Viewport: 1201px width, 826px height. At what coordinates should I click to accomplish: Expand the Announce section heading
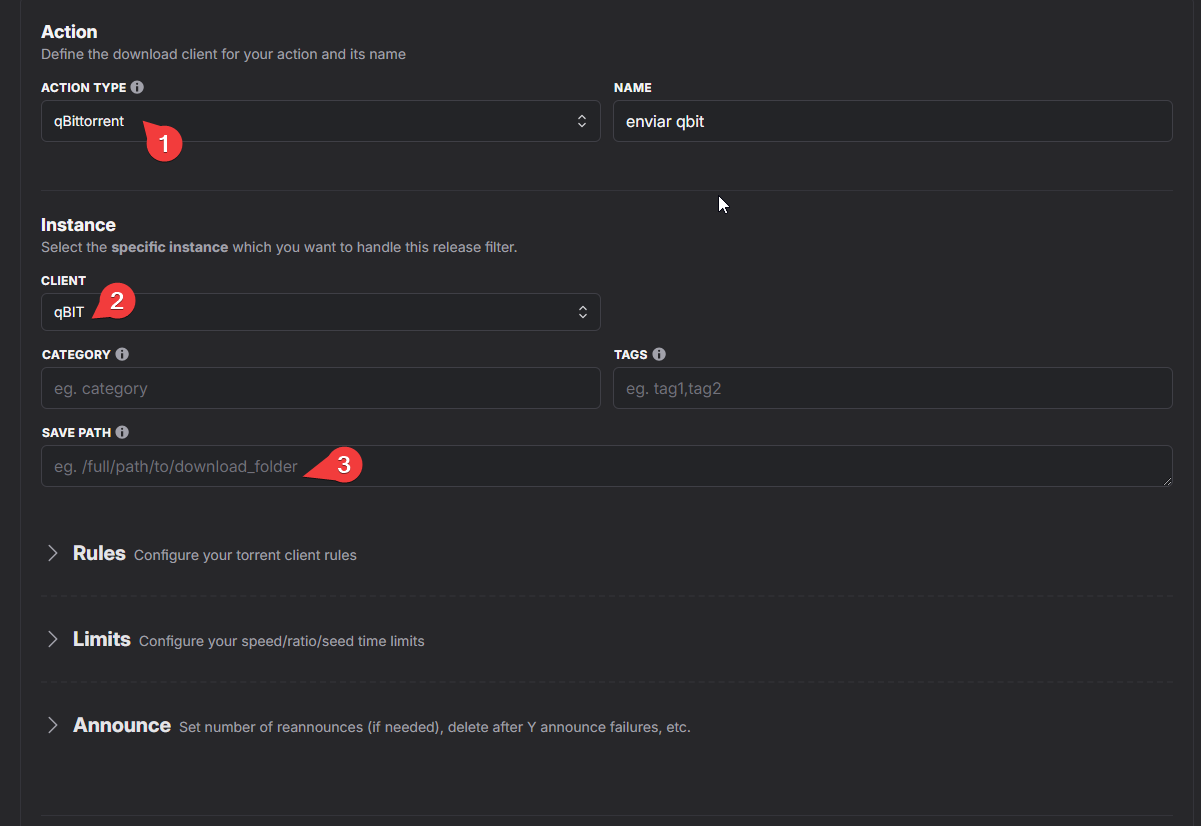(x=122, y=725)
